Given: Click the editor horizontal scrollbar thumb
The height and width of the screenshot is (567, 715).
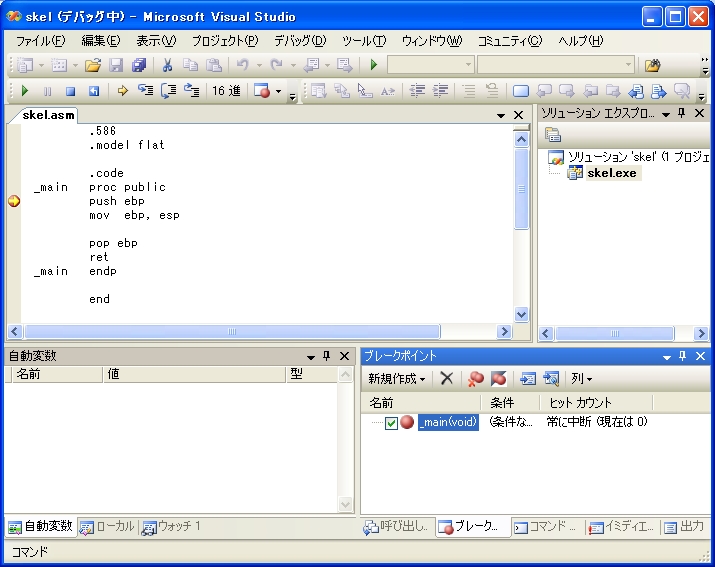Looking at the screenshot, I should pyautogui.click(x=232, y=332).
